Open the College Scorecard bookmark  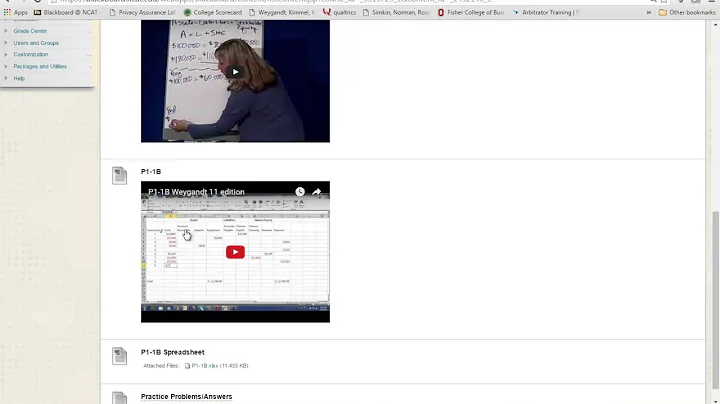[213, 12]
